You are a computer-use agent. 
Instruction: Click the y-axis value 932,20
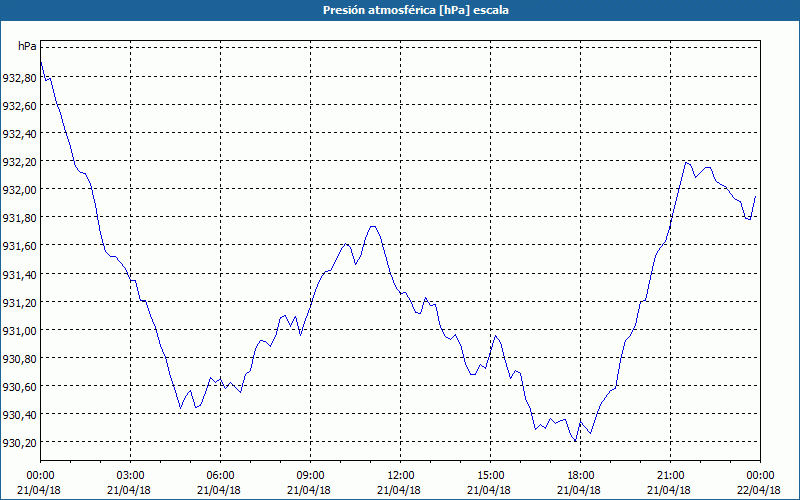click(19, 162)
